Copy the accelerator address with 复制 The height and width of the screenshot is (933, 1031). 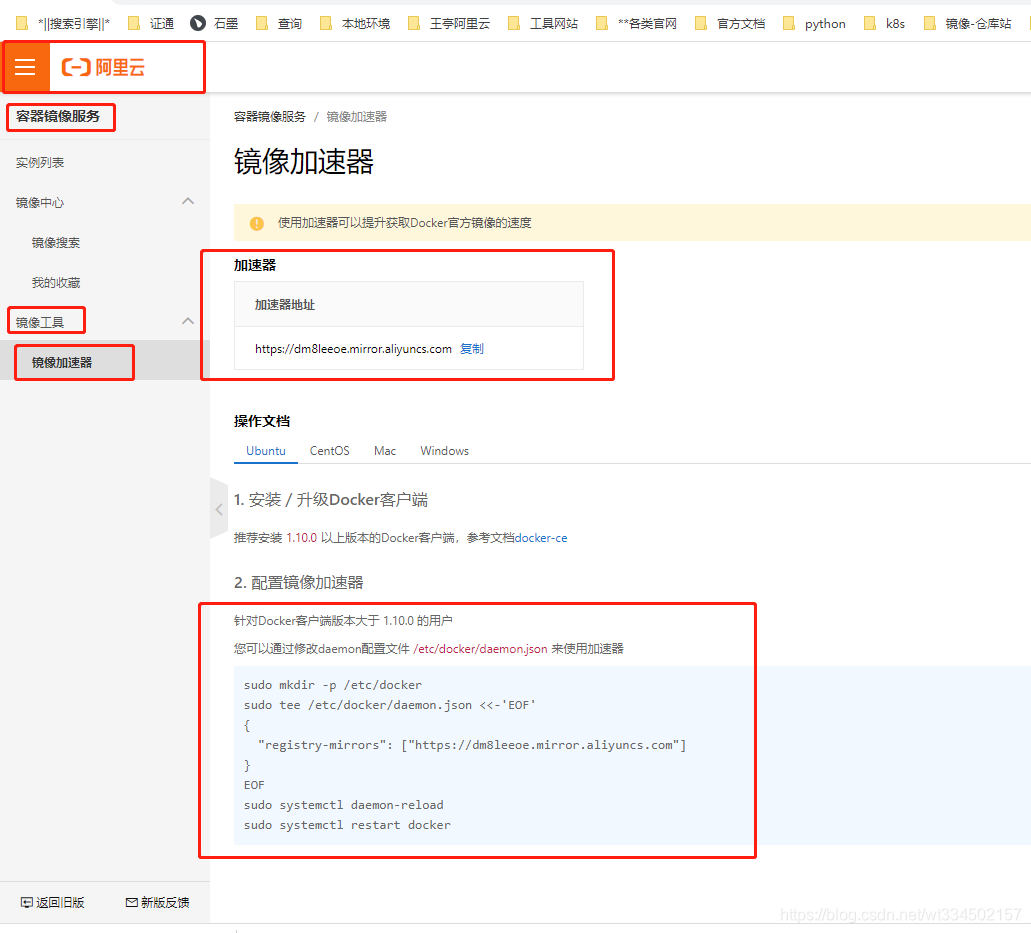point(471,347)
